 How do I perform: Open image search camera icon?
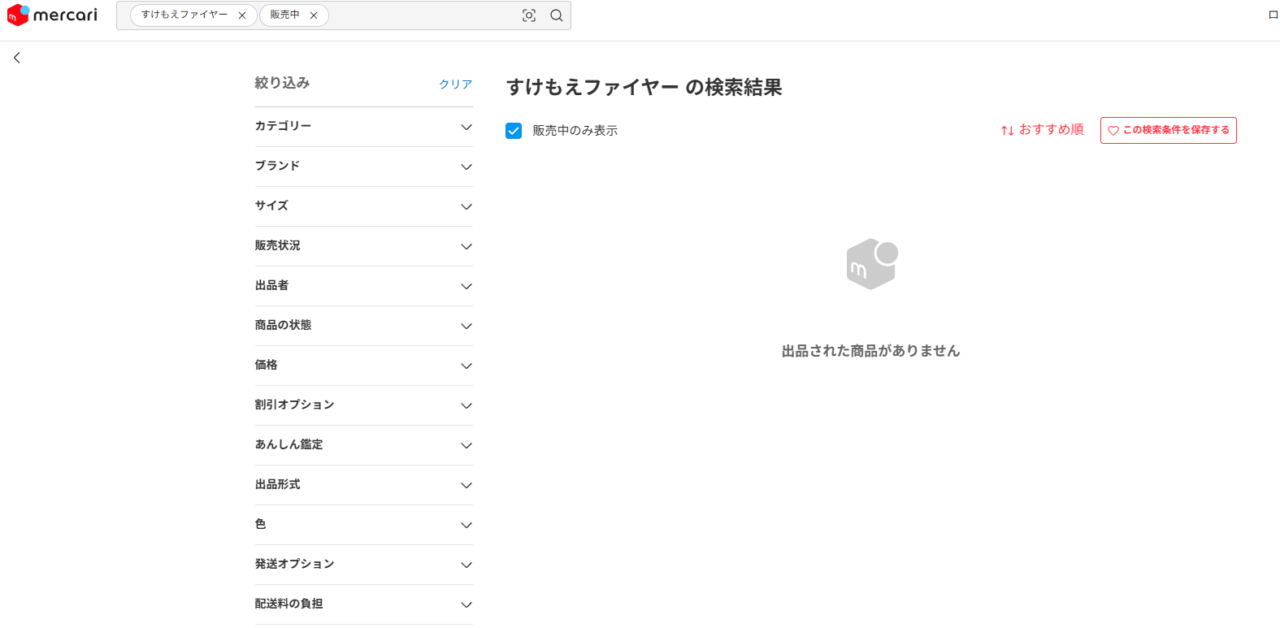(529, 15)
